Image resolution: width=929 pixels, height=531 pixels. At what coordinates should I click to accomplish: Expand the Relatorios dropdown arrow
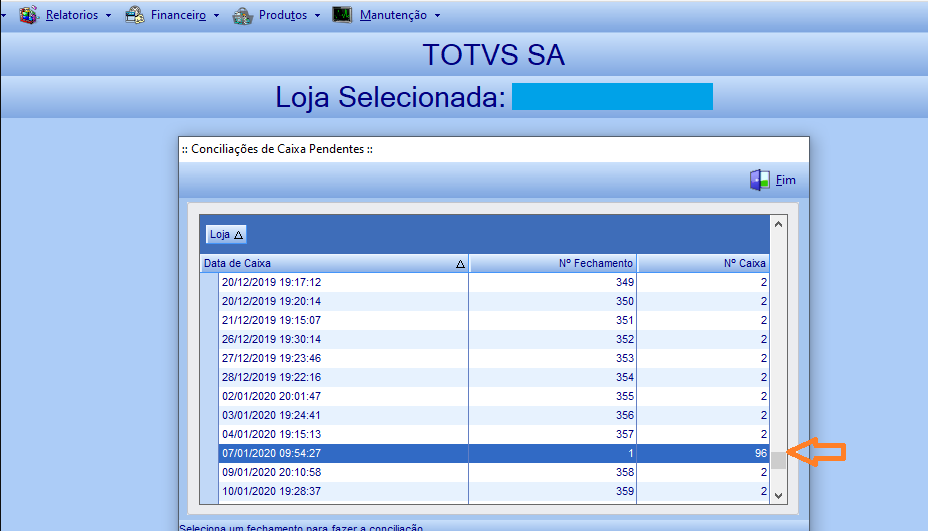point(108,15)
